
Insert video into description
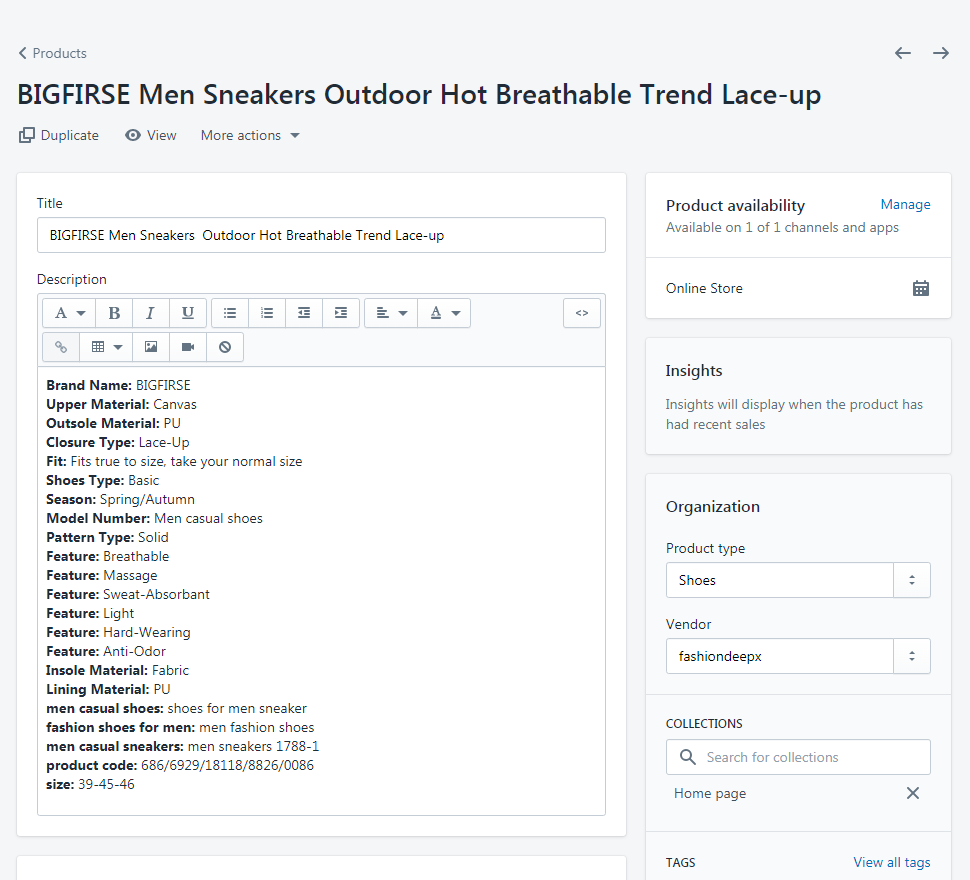coord(187,347)
